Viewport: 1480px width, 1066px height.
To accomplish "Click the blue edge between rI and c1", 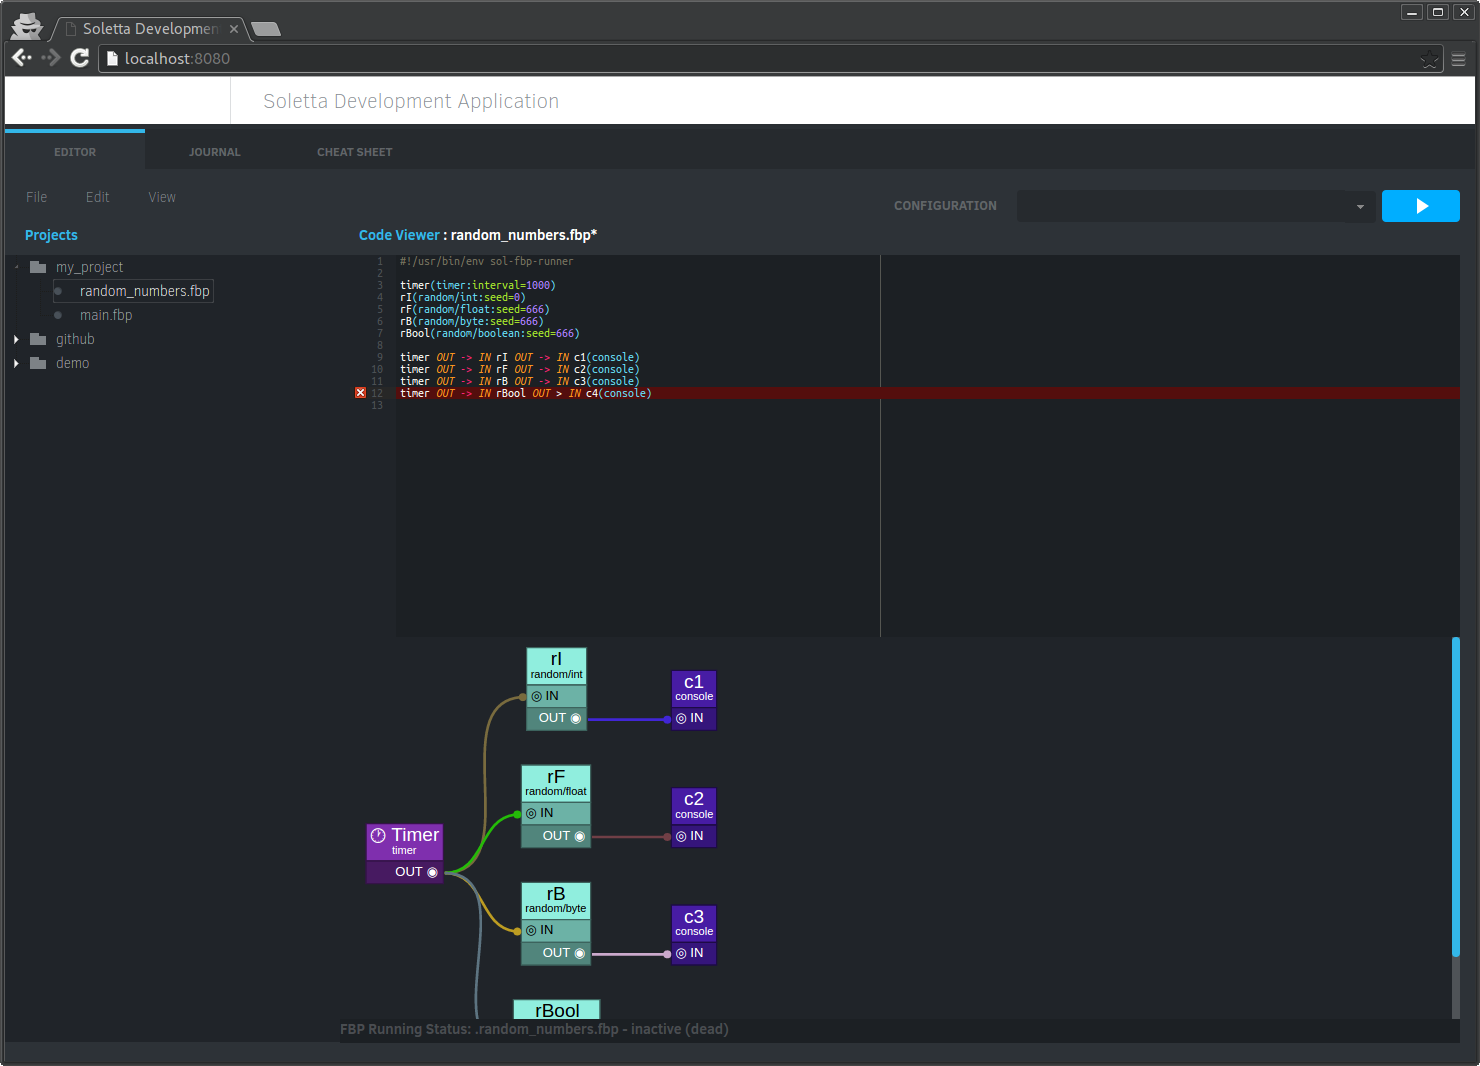I will pyautogui.click(x=627, y=719).
